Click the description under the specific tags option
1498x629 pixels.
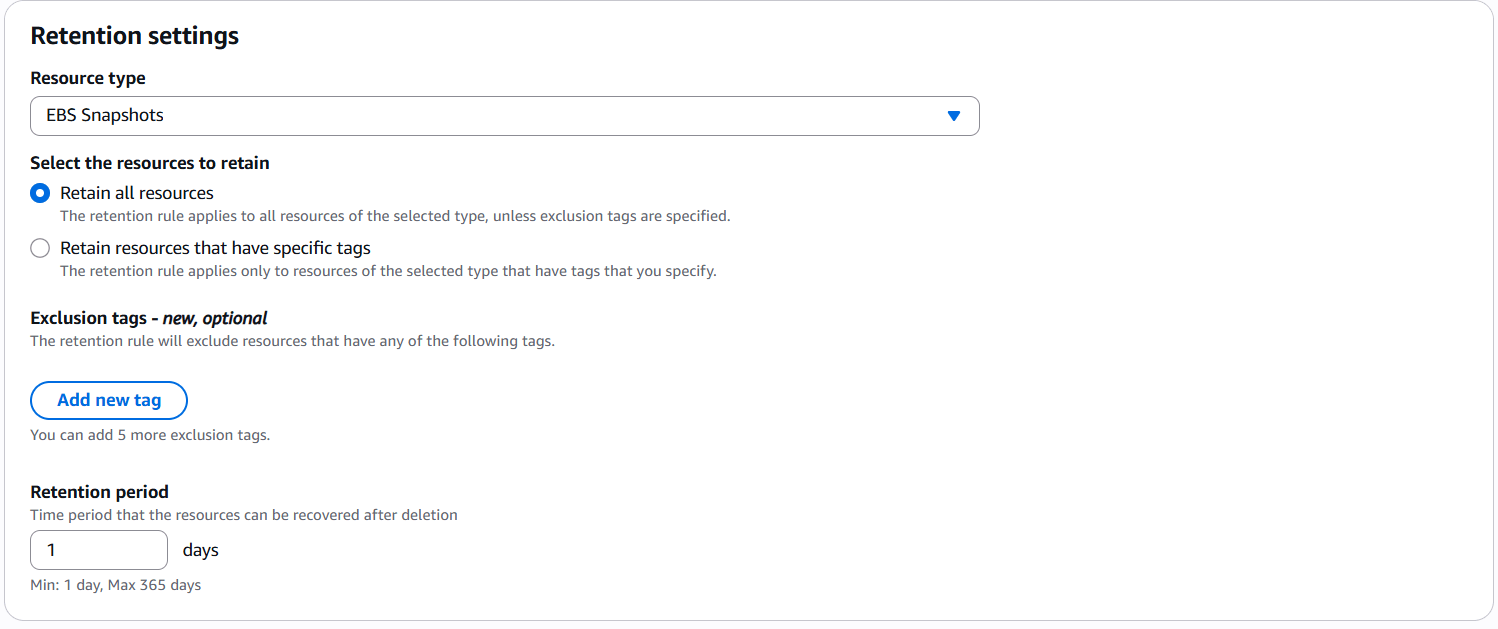point(388,271)
